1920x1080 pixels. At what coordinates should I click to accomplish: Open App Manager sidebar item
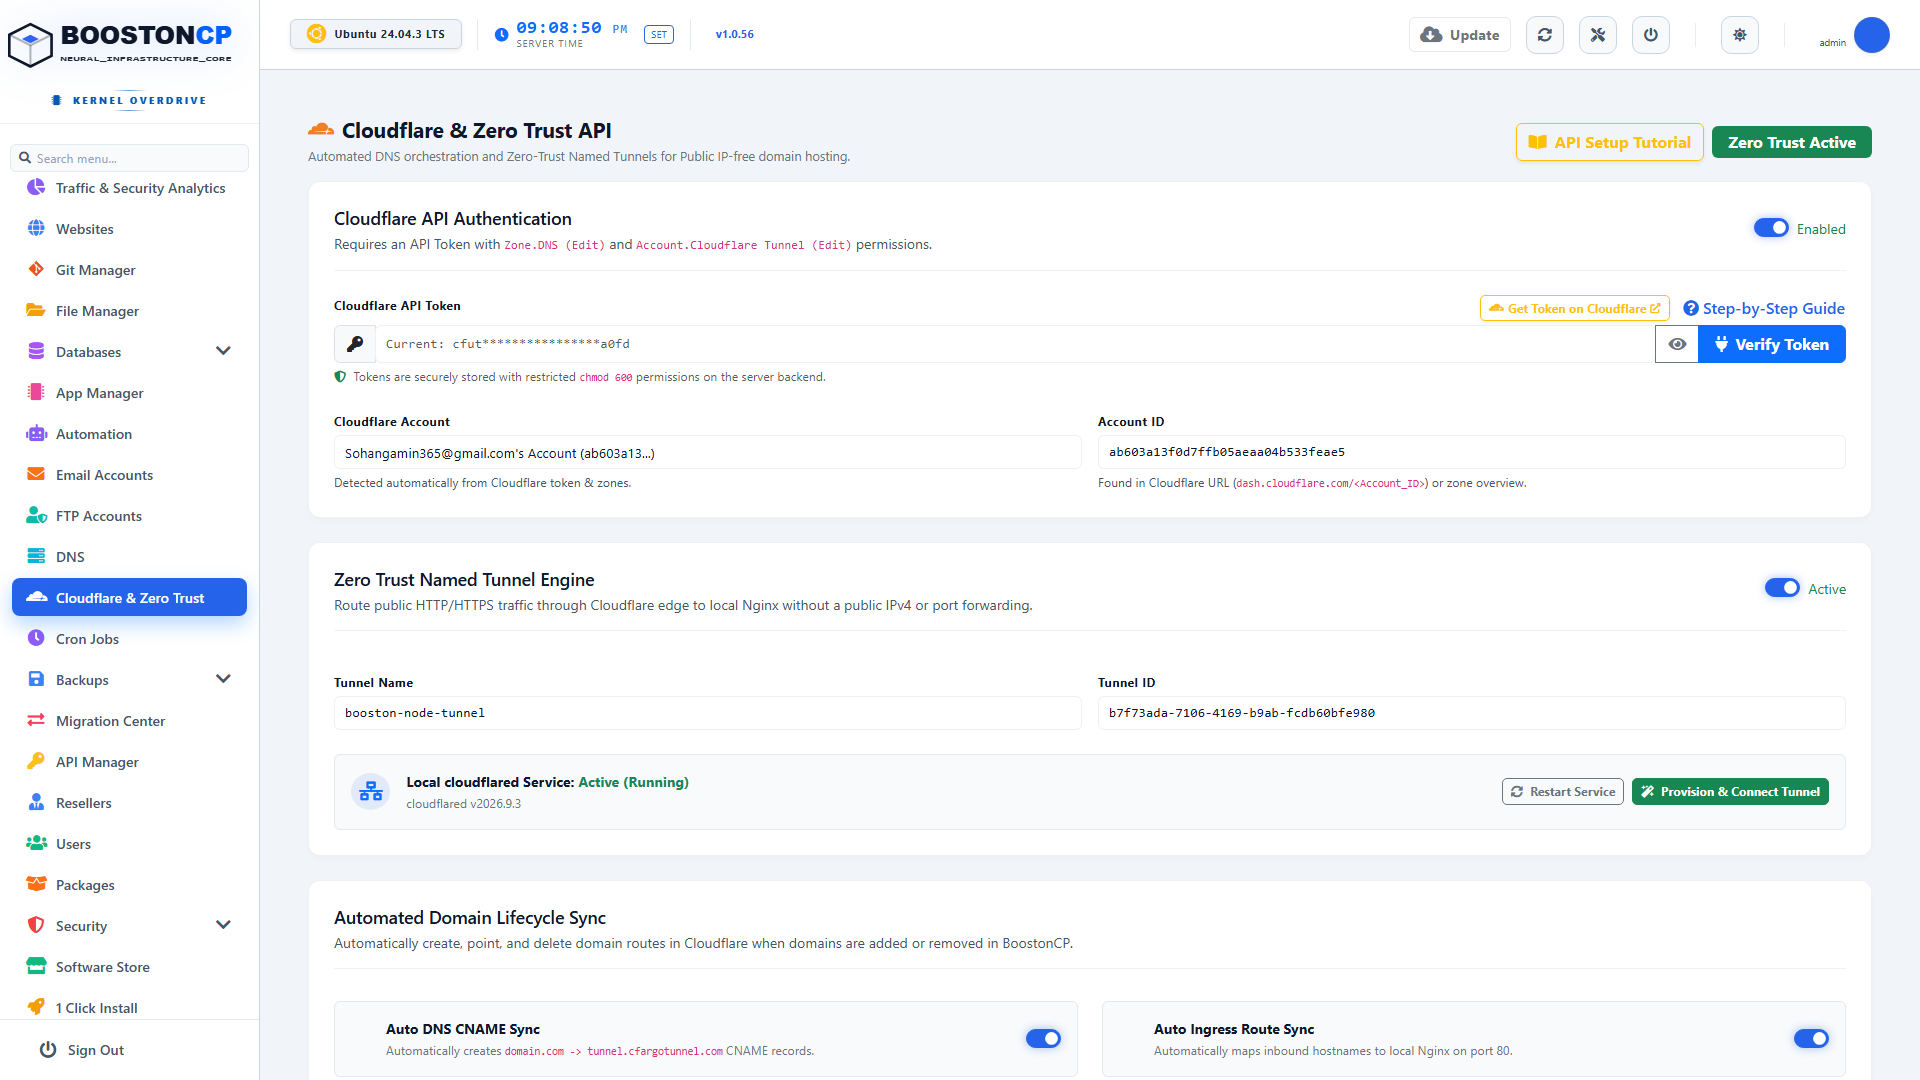click(x=129, y=393)
